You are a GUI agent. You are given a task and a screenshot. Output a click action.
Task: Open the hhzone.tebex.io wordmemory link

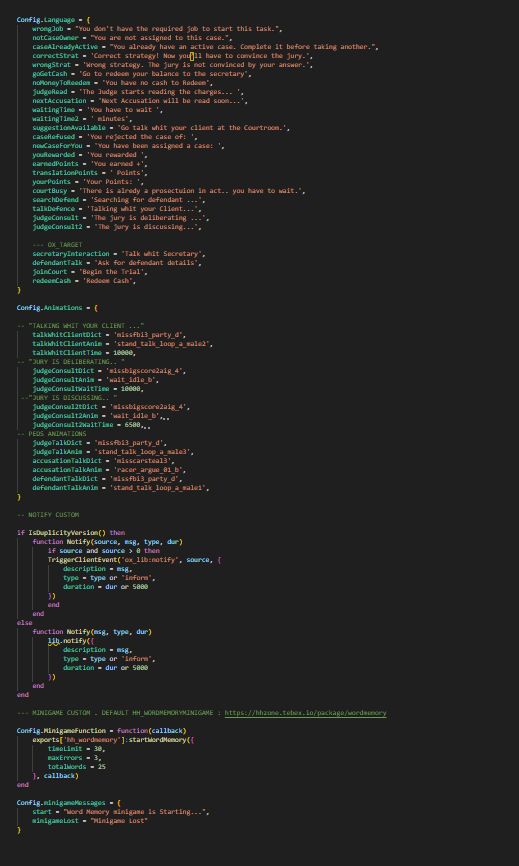(x=305, y=713)
